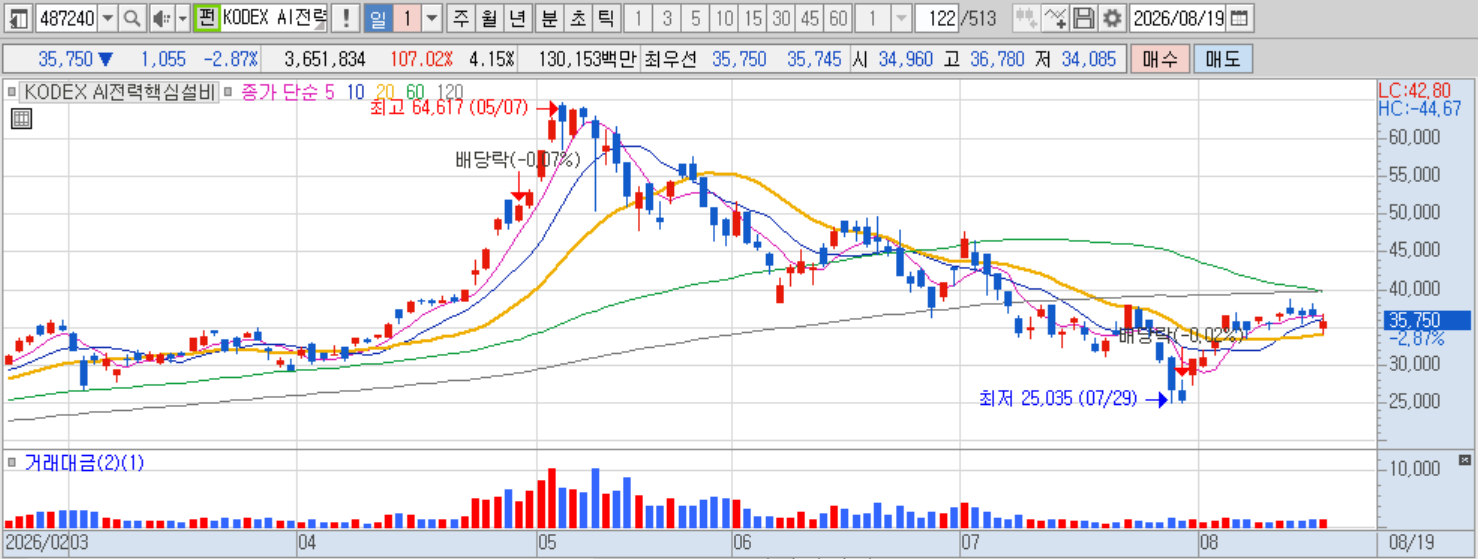Click the add indicator line icon
Screen dimensions: 1478x559
(1055, 18)
